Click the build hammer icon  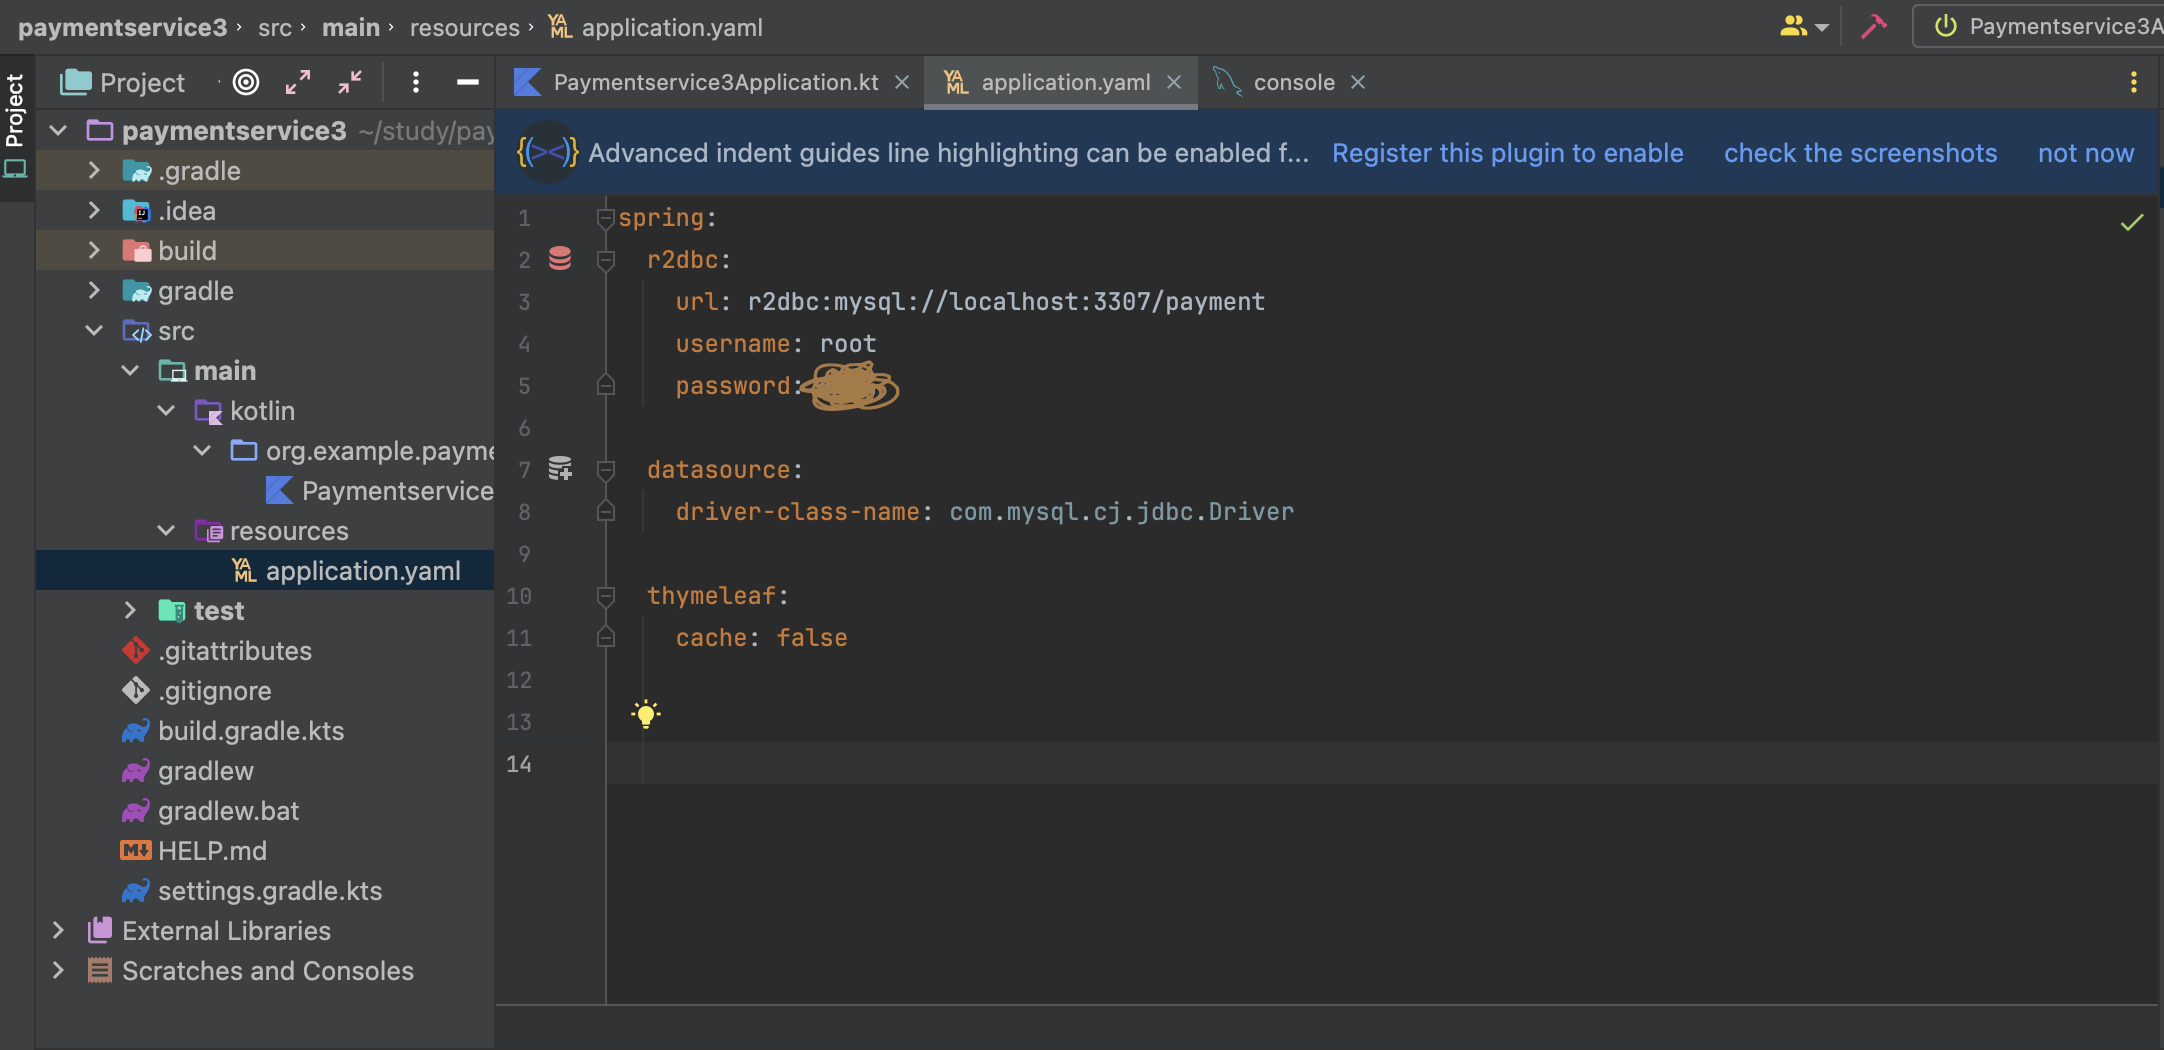1873,27
